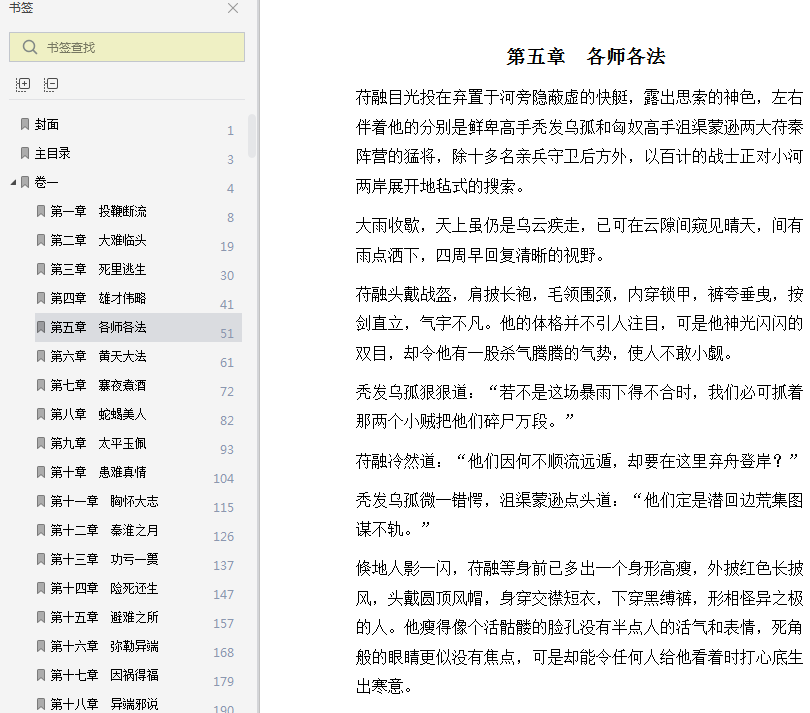Image resolution: width=810 pixels, height=713 pixels.
Task: Go to 第十章 患难真情
Action: pyautogui.click(x=98, y=472)
